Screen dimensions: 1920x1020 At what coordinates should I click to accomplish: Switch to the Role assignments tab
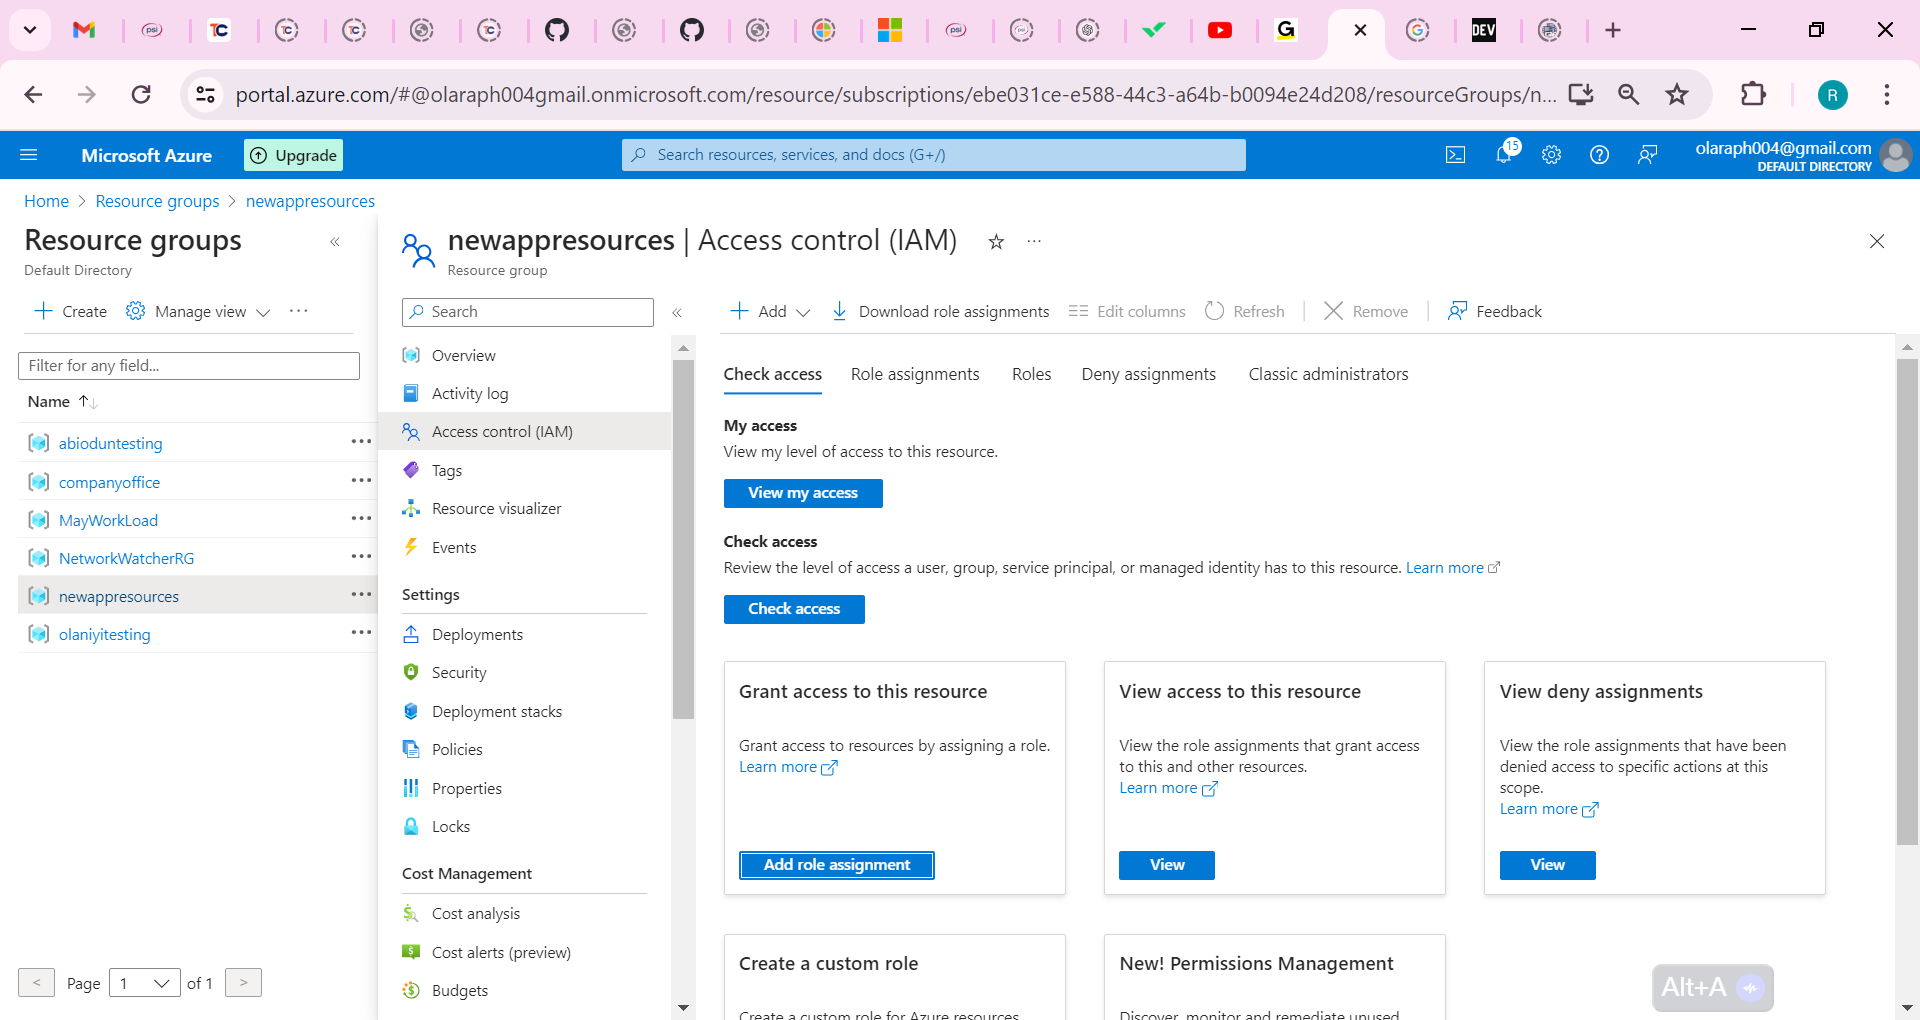click(x=915, y=374)
